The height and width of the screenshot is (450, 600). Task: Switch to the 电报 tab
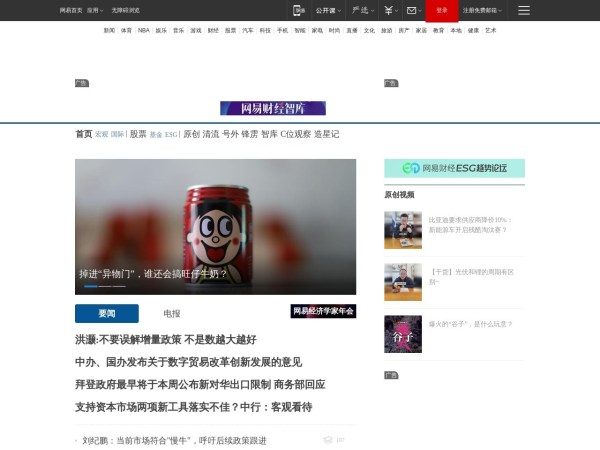(x=172, y=313)
